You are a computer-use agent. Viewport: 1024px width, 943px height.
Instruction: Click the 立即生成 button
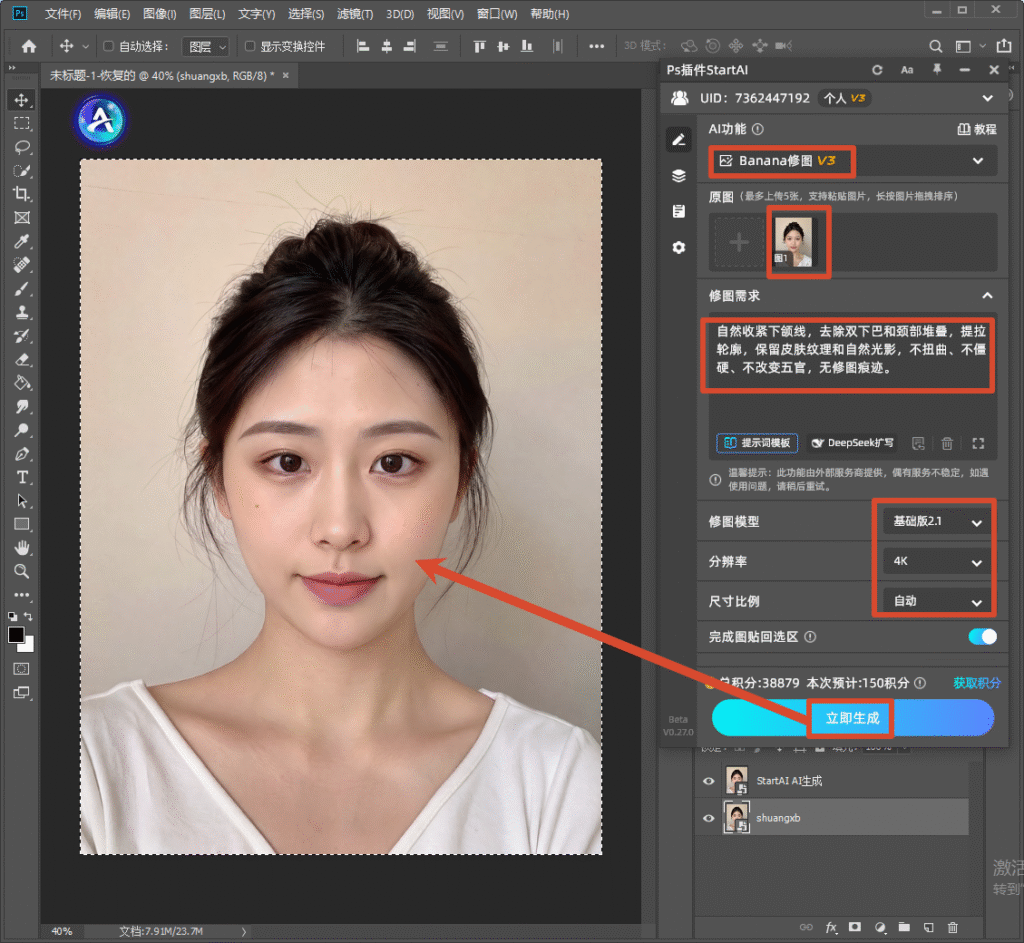click(853, 718)
